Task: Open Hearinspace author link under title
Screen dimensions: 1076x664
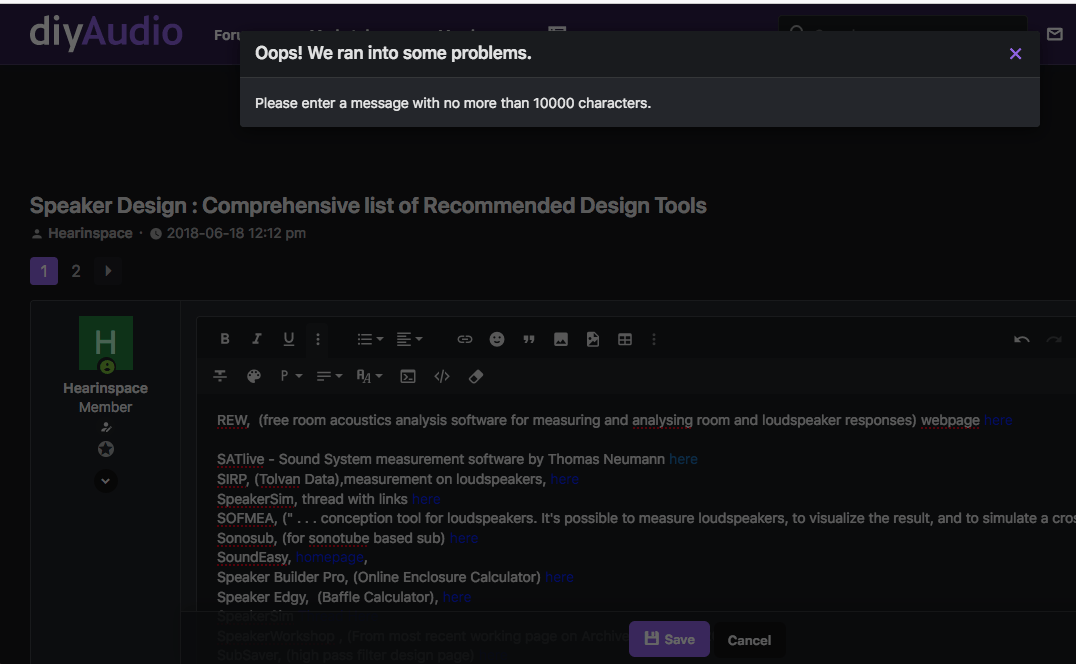Action: pyautogui.click(x=90, y=233)
